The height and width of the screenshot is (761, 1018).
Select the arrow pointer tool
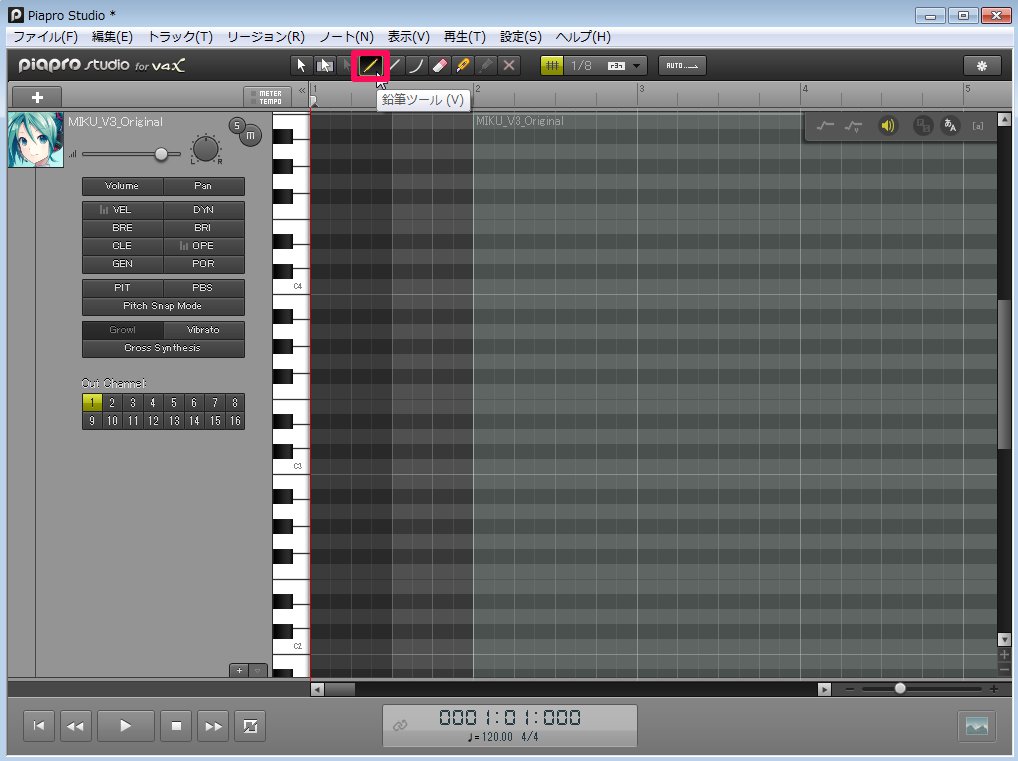coord(301,66)
